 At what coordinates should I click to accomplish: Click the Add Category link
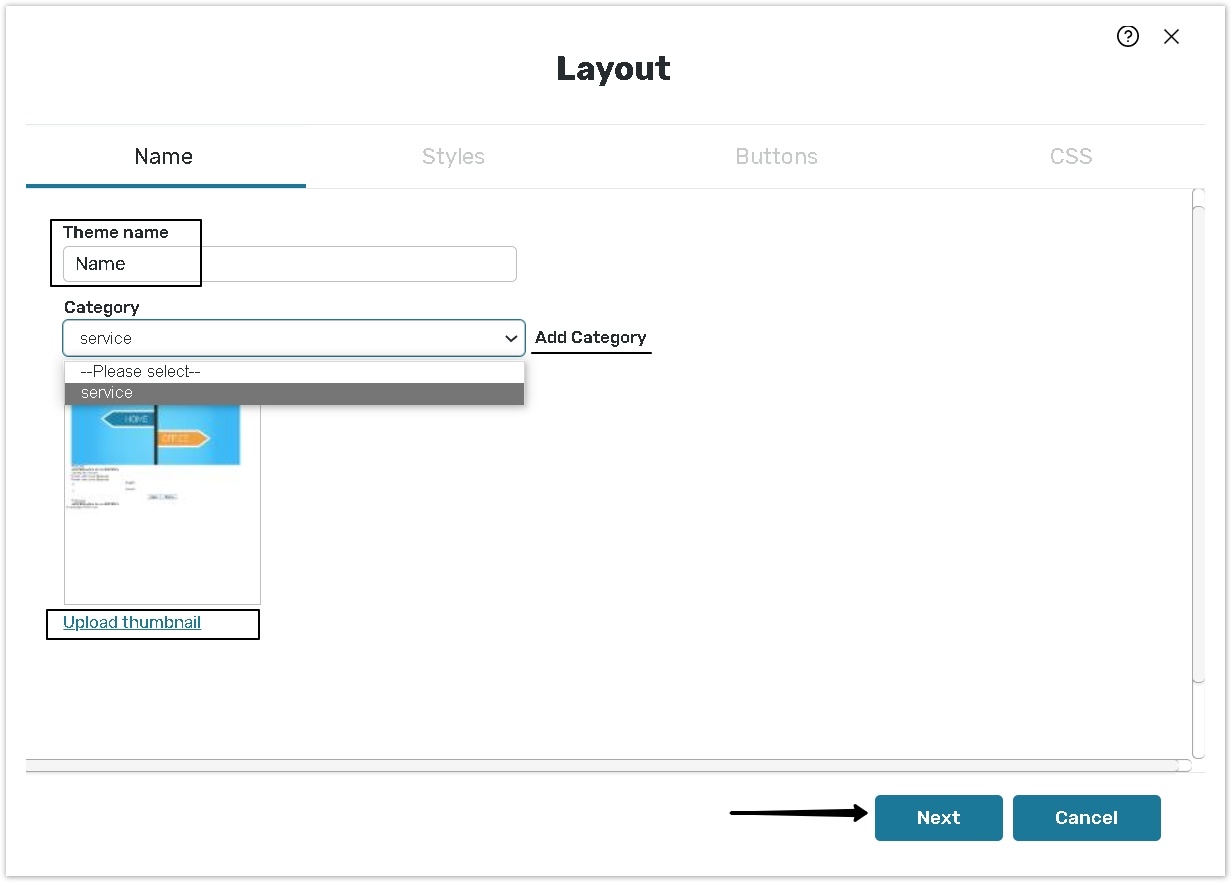click(591, 337)
